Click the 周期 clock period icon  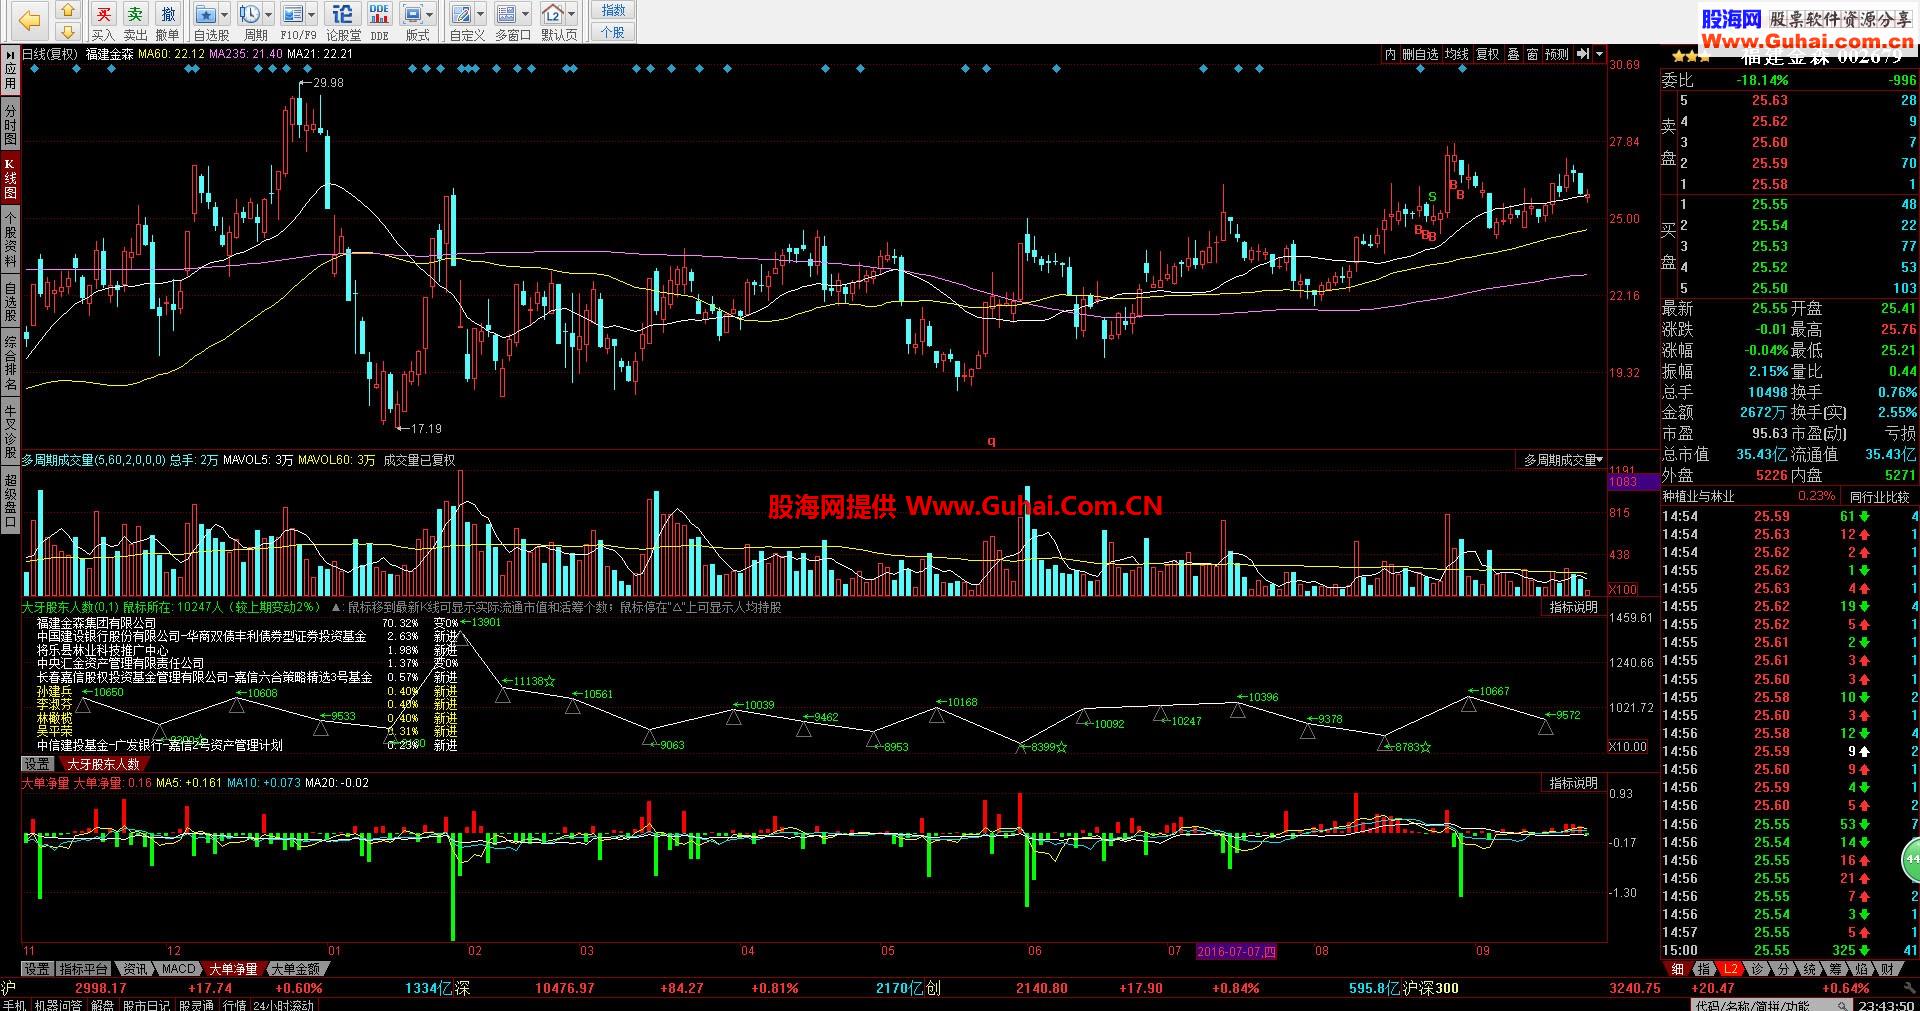point(249,14)
